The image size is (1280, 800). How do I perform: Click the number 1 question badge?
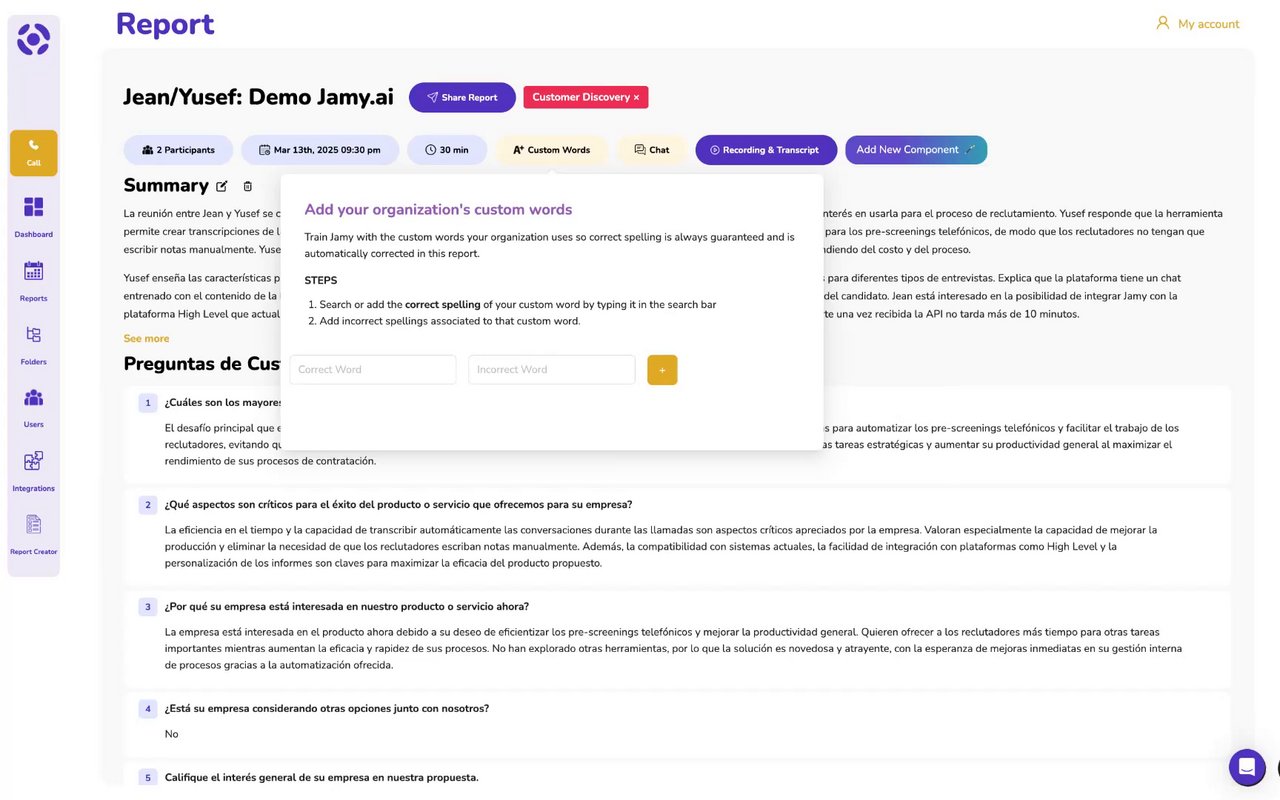(x=148, y=403)
